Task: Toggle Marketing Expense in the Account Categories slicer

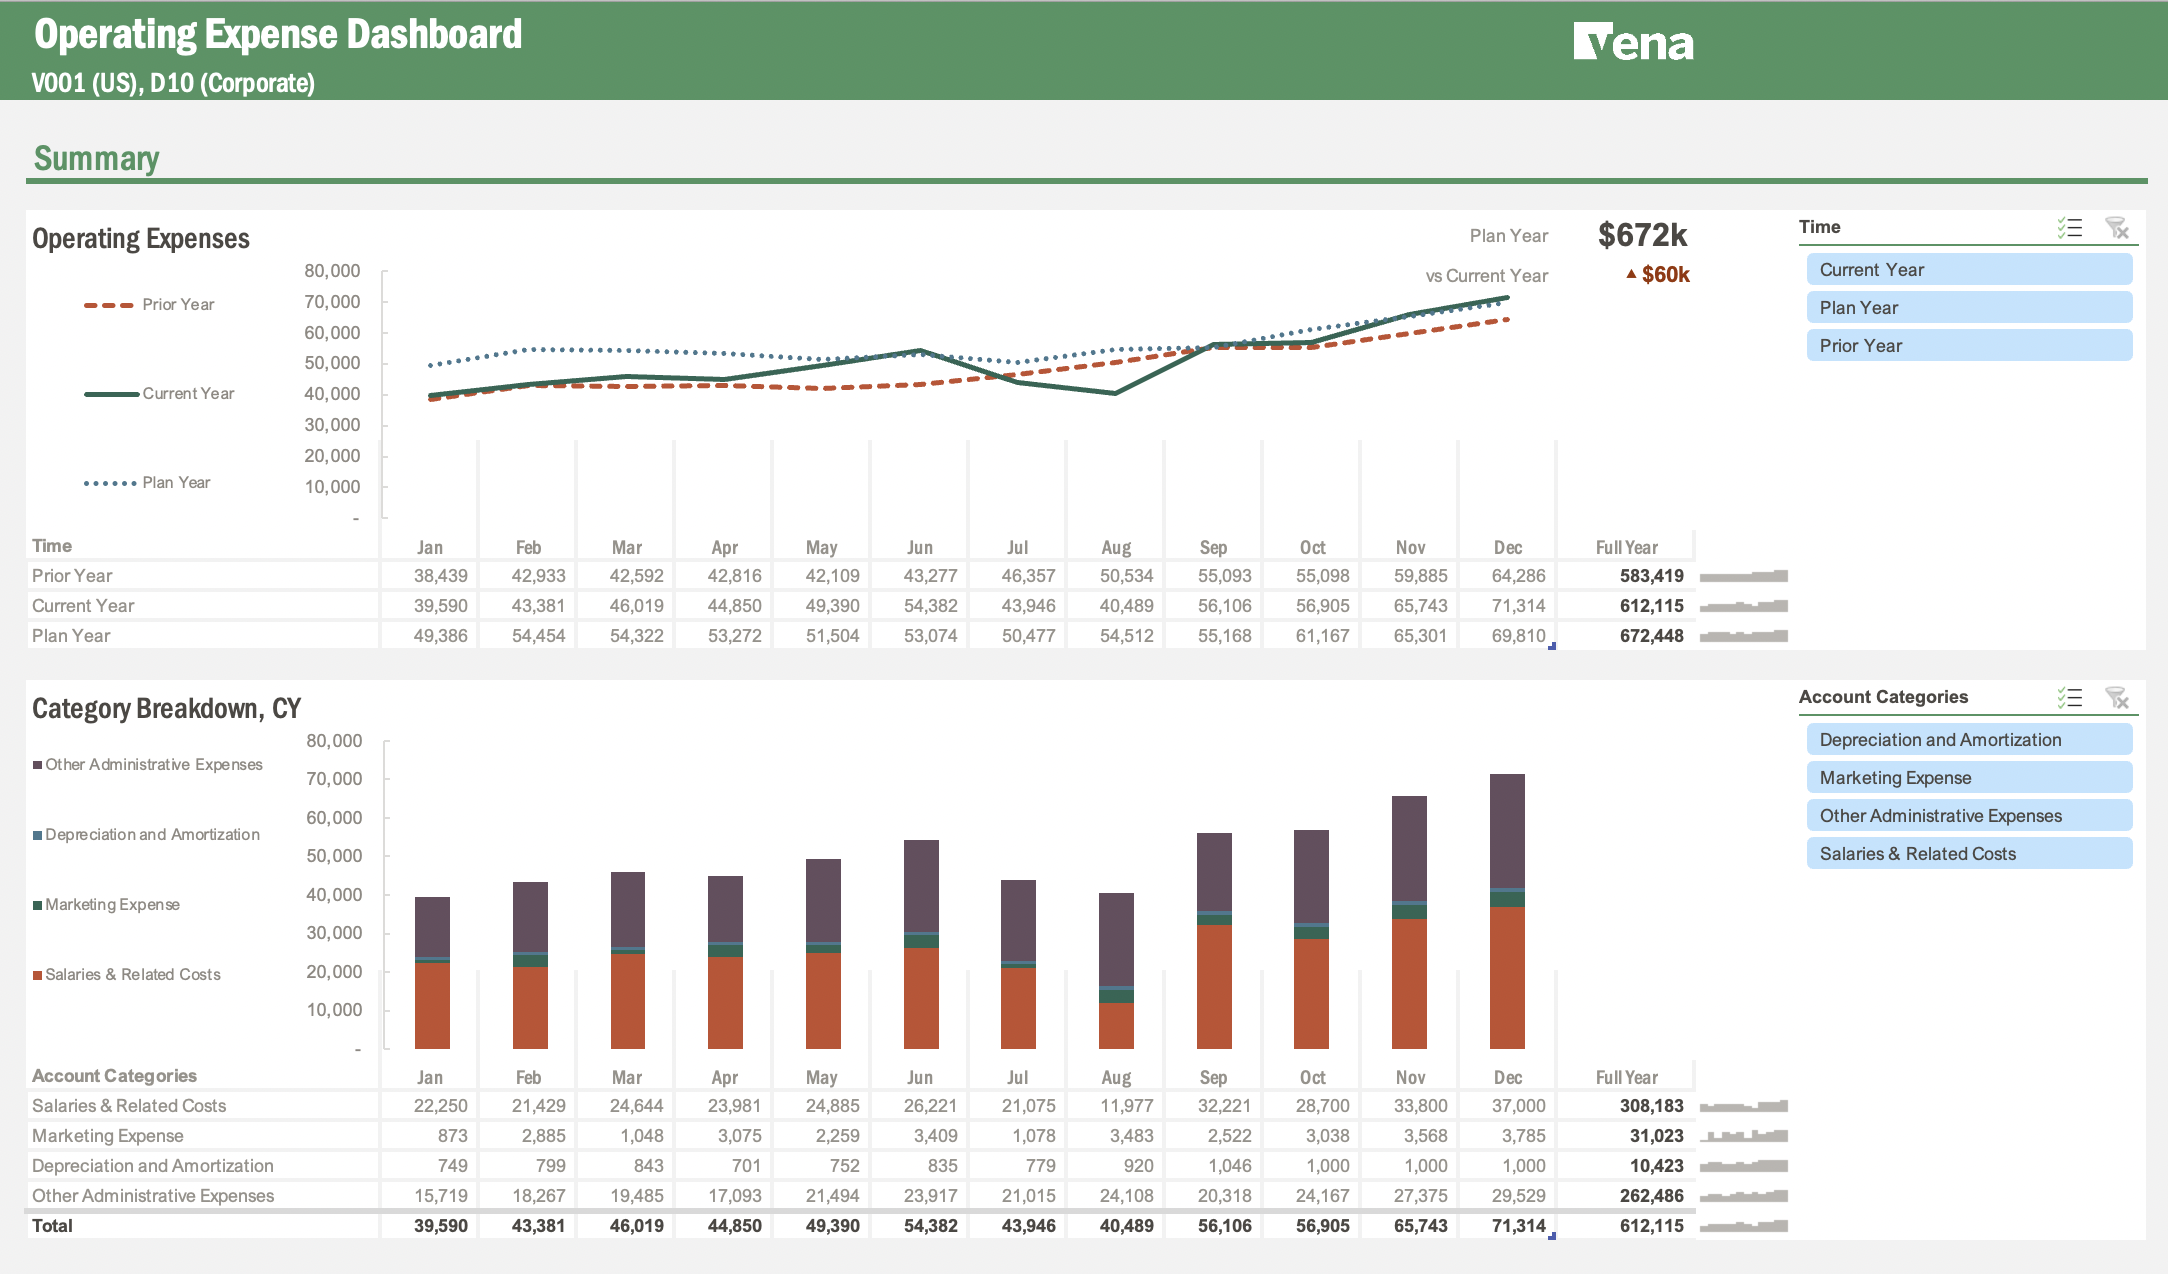Action: [1968, 777]
